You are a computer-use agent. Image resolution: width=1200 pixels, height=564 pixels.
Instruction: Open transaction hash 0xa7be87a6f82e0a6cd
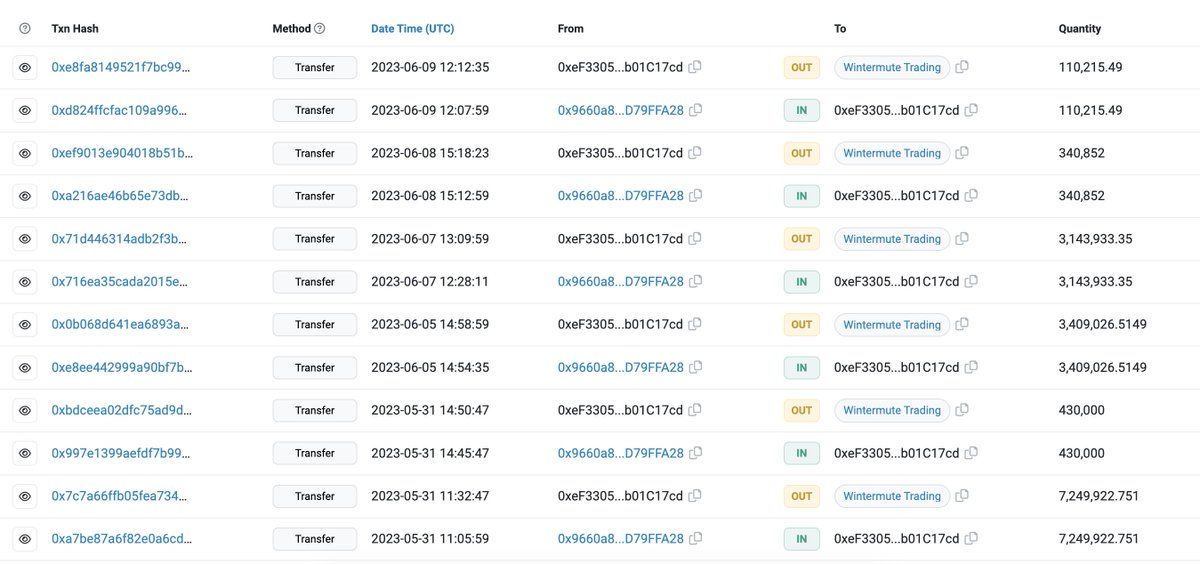[121, 539]
